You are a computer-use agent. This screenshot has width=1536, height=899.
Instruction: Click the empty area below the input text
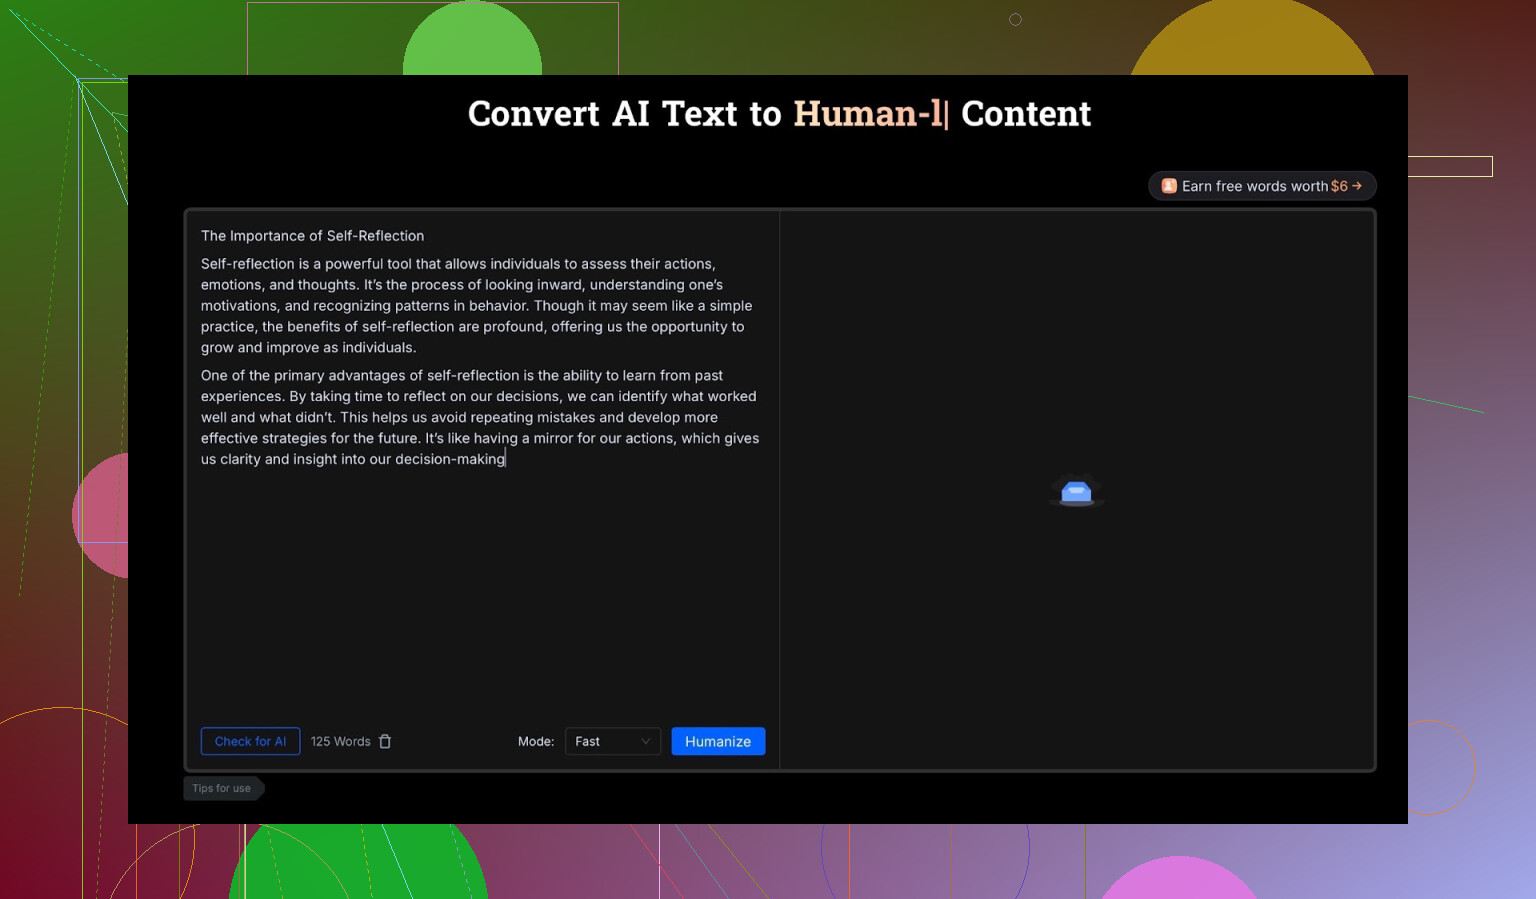(x=480, y=590)
